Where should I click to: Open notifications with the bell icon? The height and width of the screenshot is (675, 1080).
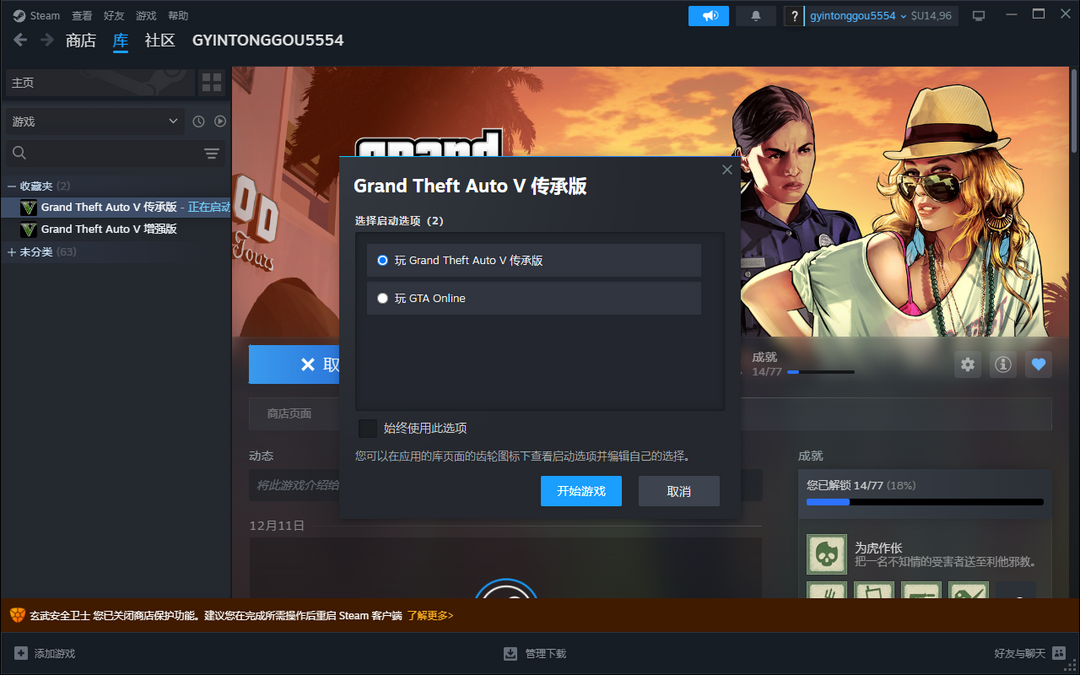click(757, 15)
